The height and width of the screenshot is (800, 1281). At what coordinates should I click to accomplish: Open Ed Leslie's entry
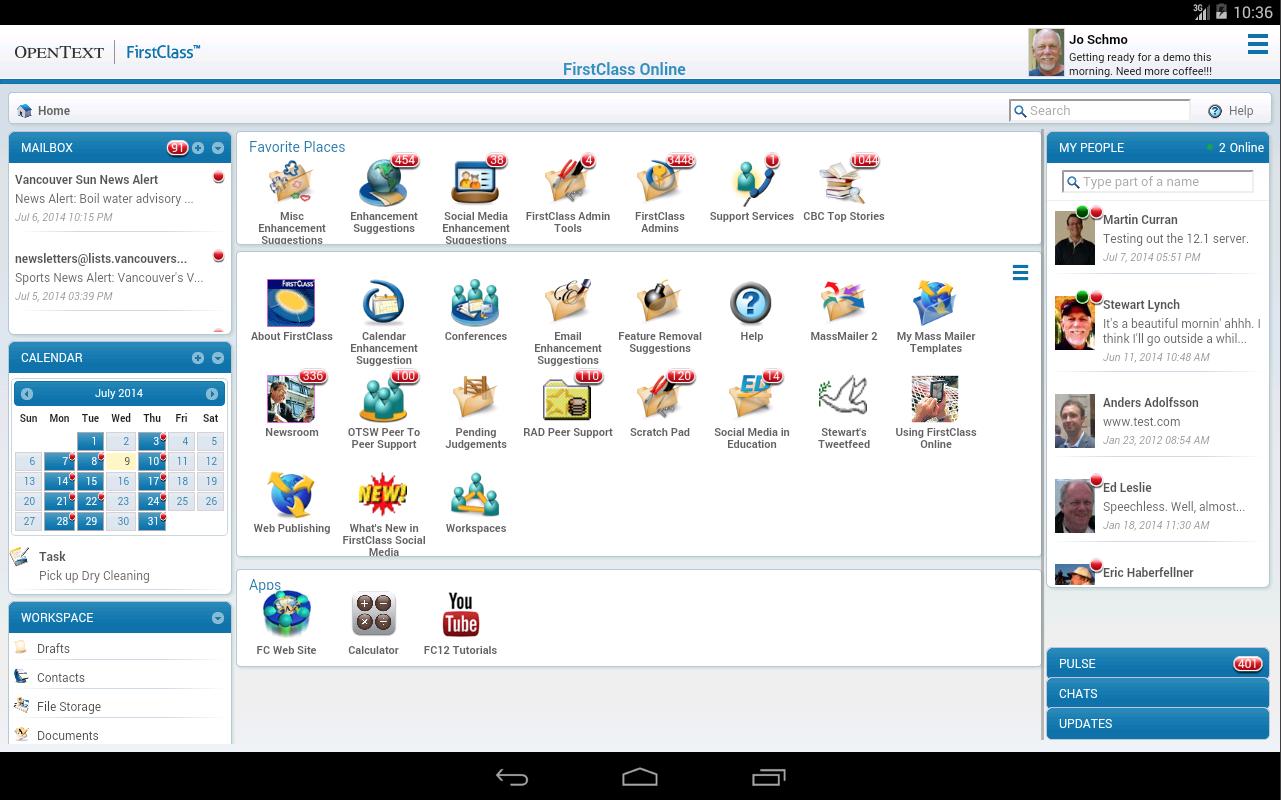coord(1158,505)
